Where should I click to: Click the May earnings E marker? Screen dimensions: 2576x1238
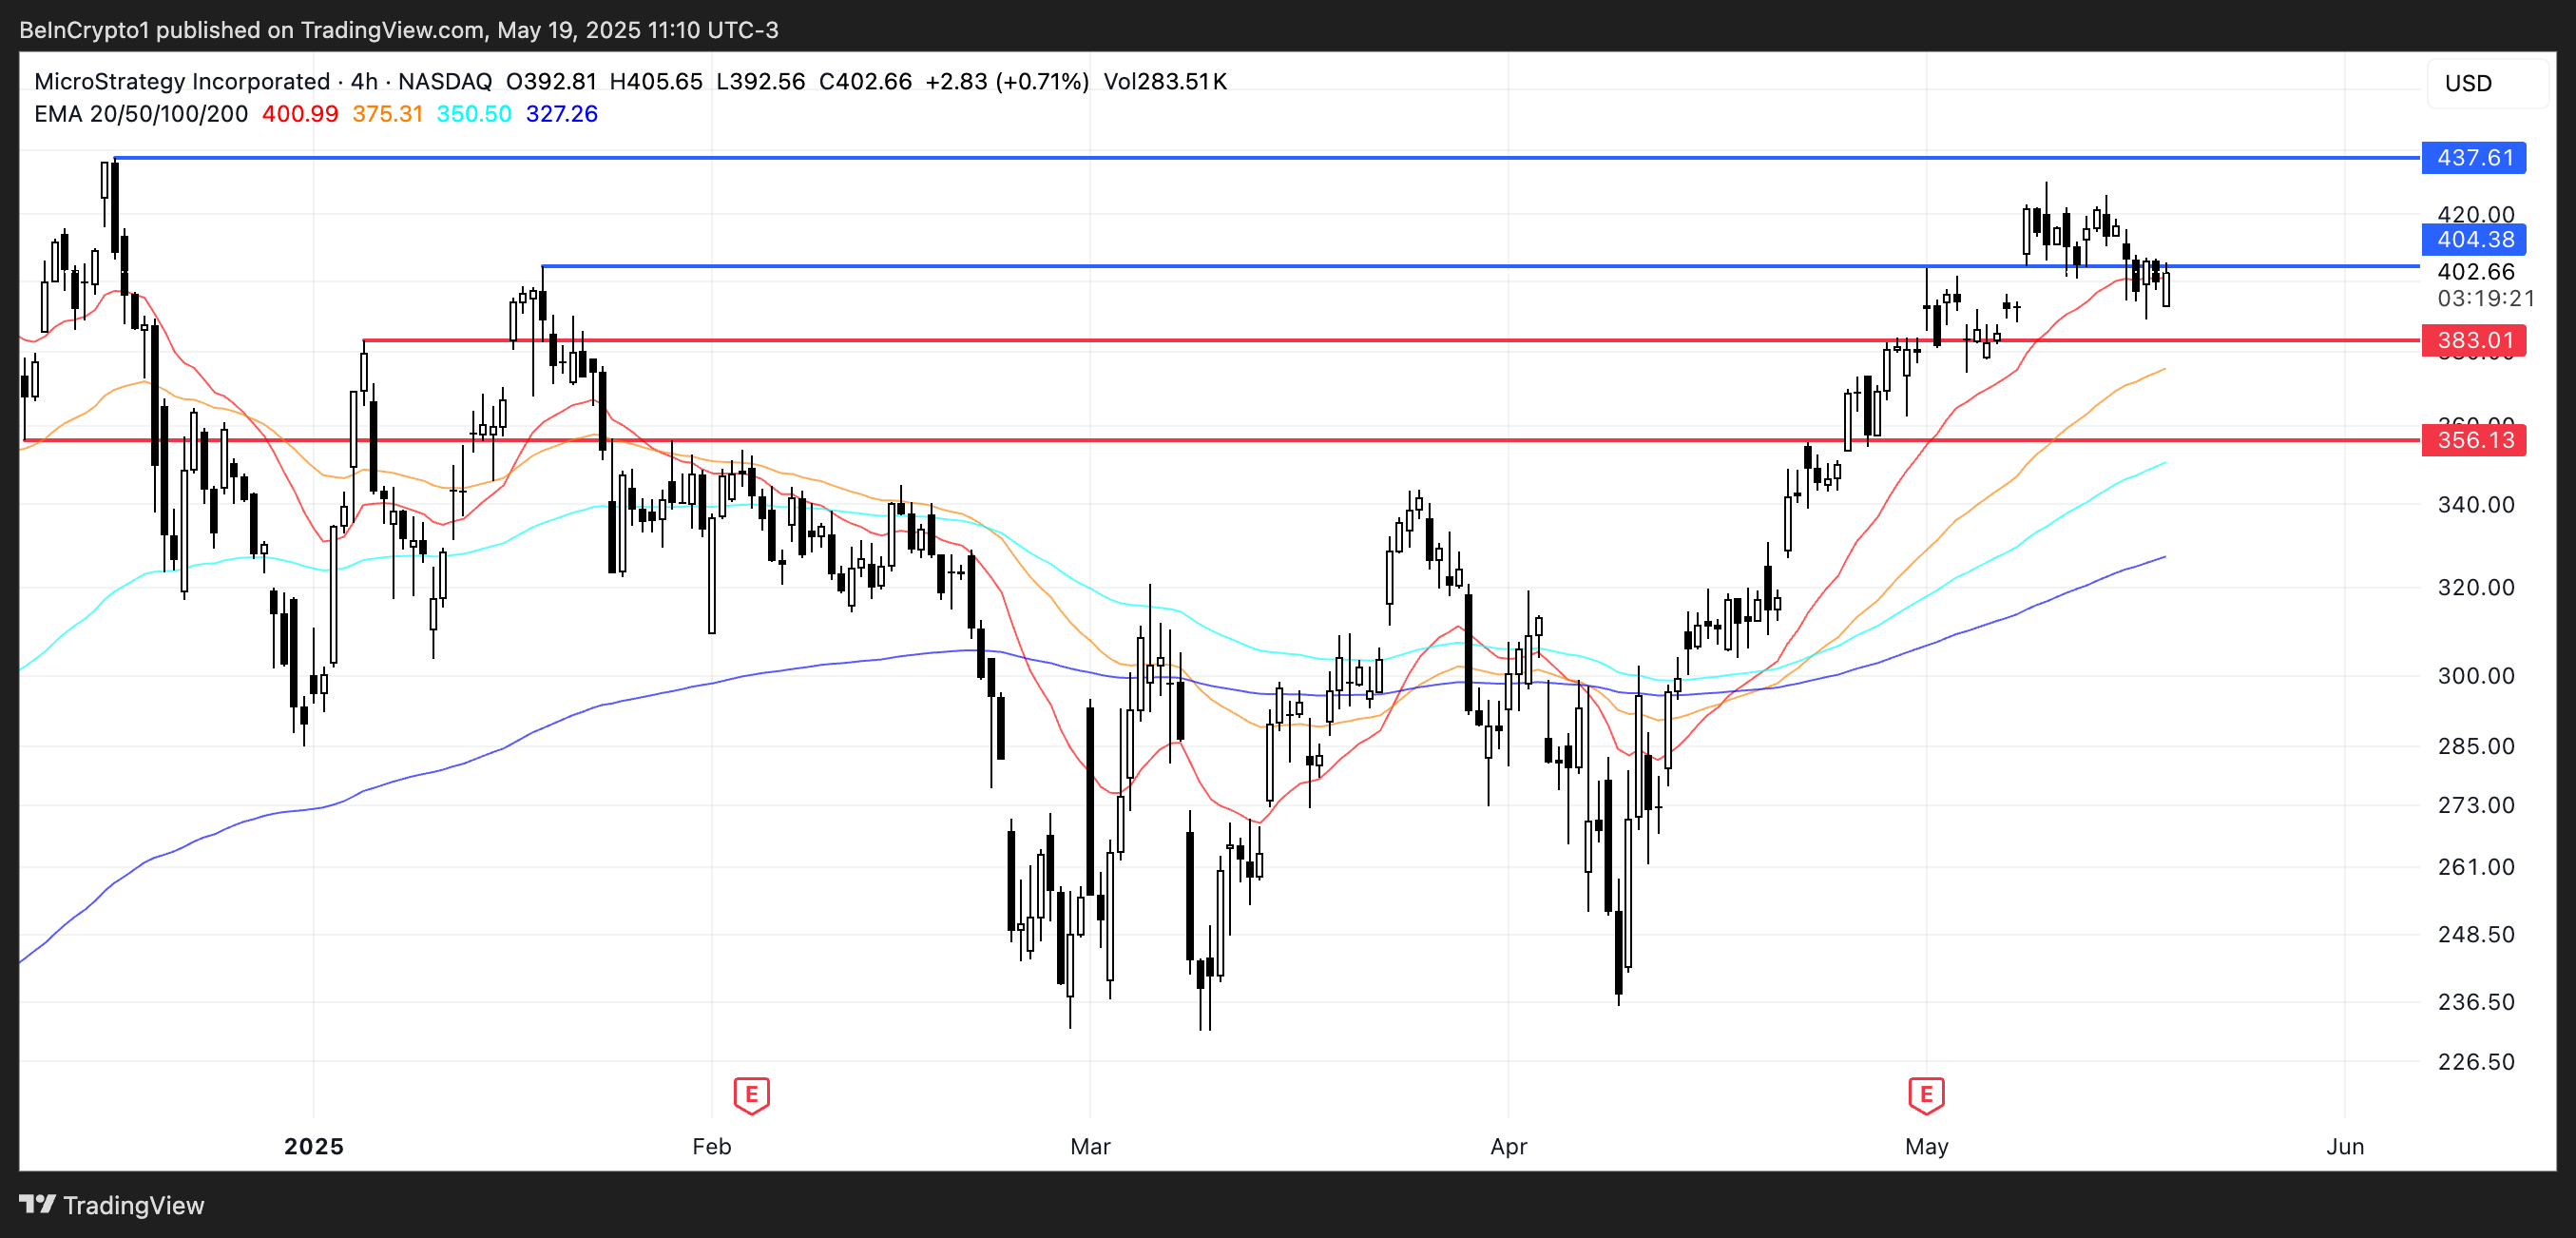point(1926,1094)
